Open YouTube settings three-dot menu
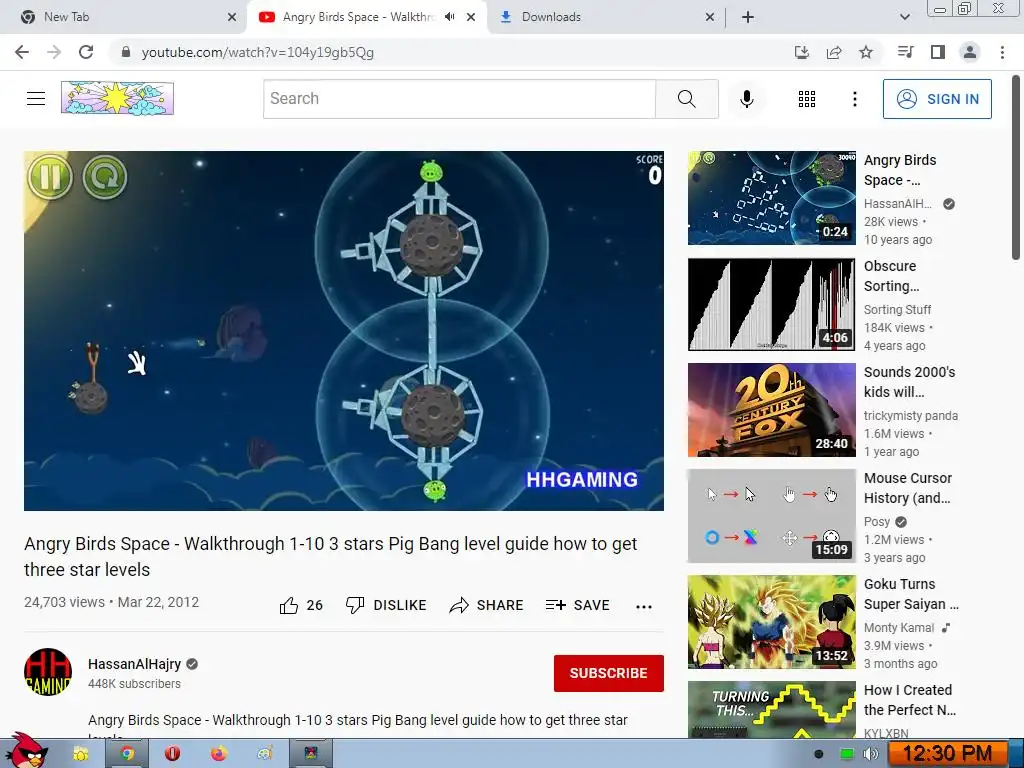 (854, 99)
